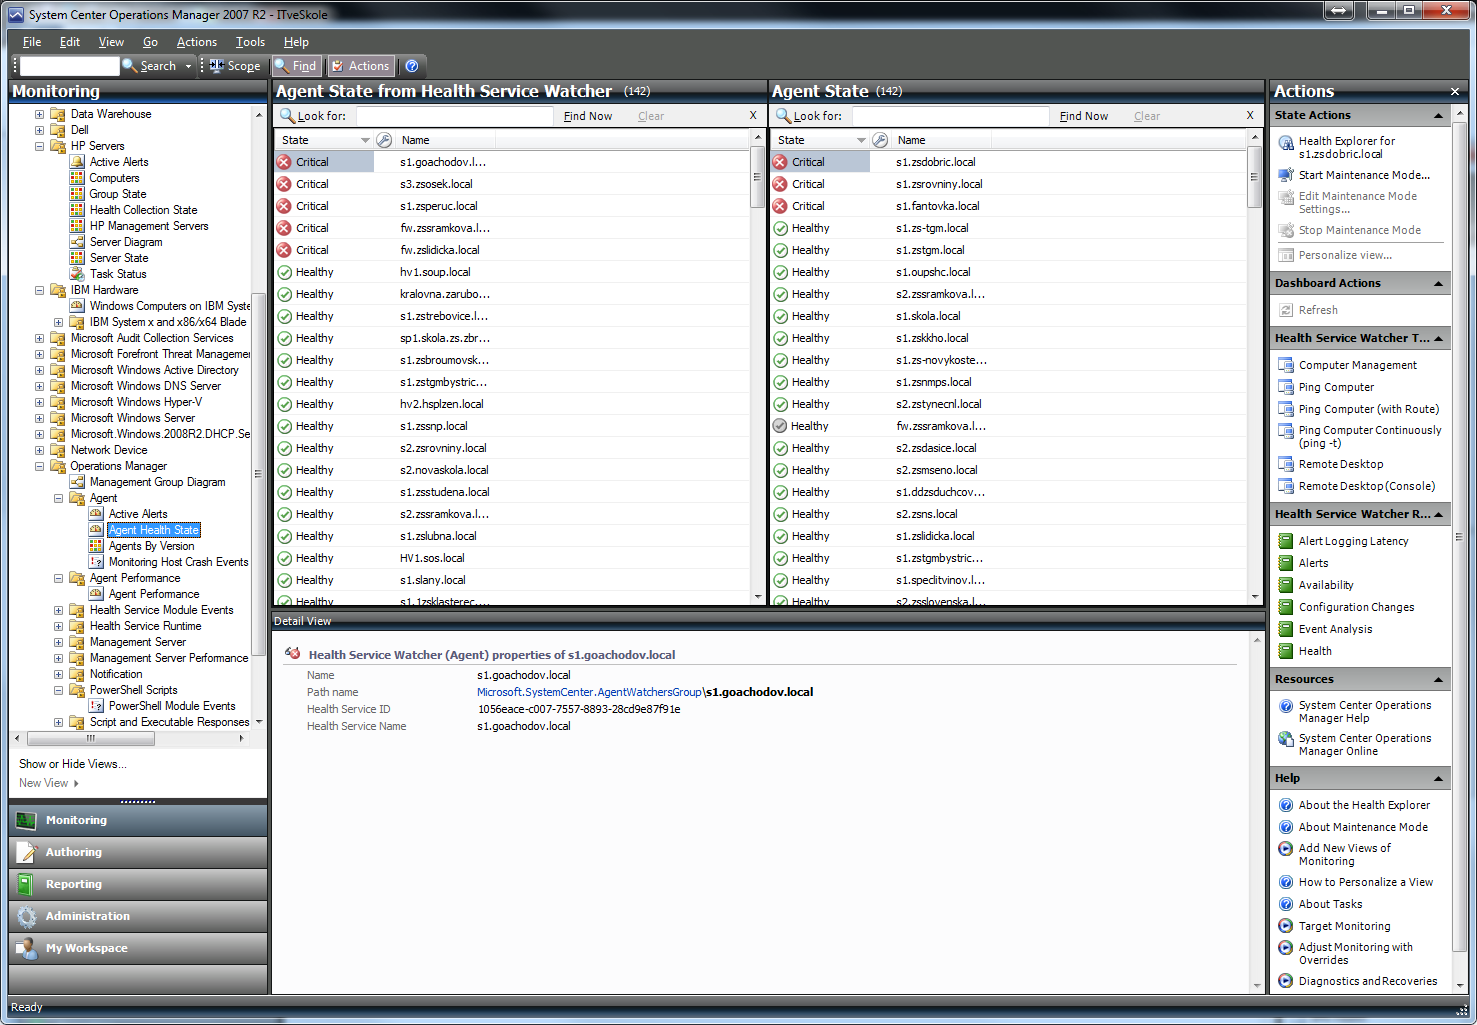Open the View menu

coord(111,42)
